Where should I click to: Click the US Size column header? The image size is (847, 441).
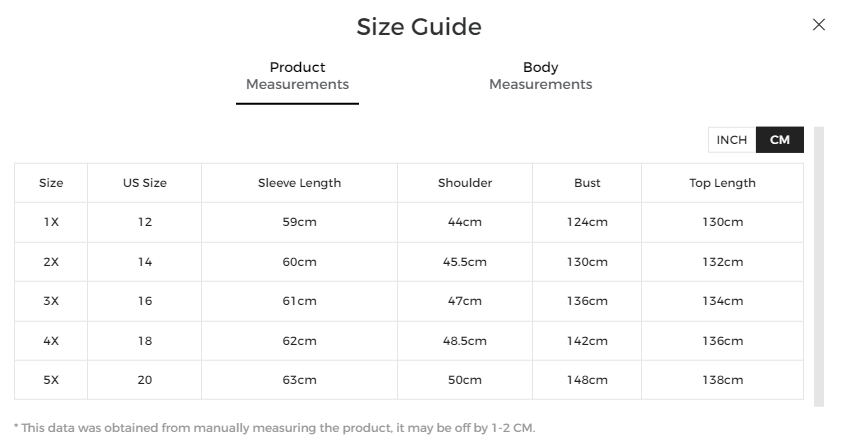pyautogui.click(x=145, y=183)
